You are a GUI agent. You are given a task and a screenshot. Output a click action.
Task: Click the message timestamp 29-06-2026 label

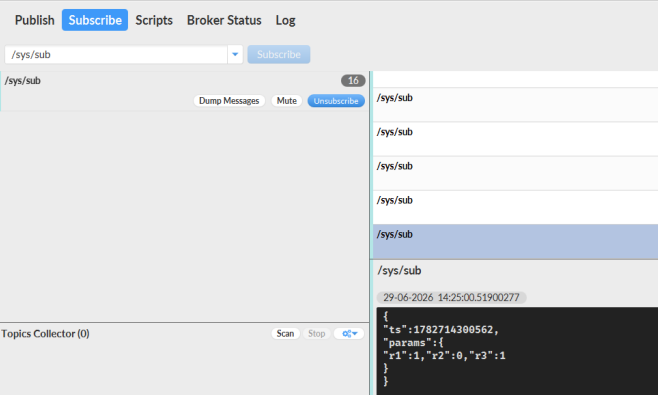point(451,298)
